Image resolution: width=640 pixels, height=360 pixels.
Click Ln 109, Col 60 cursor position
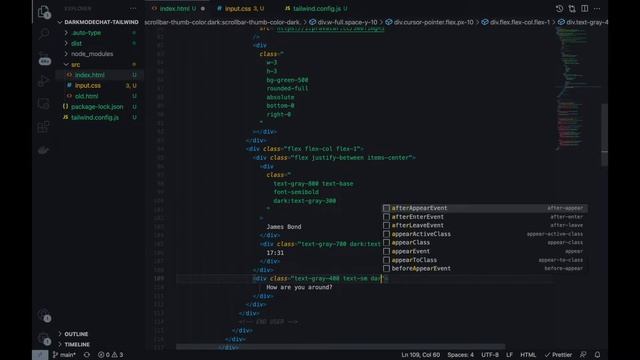pos(420,355)
